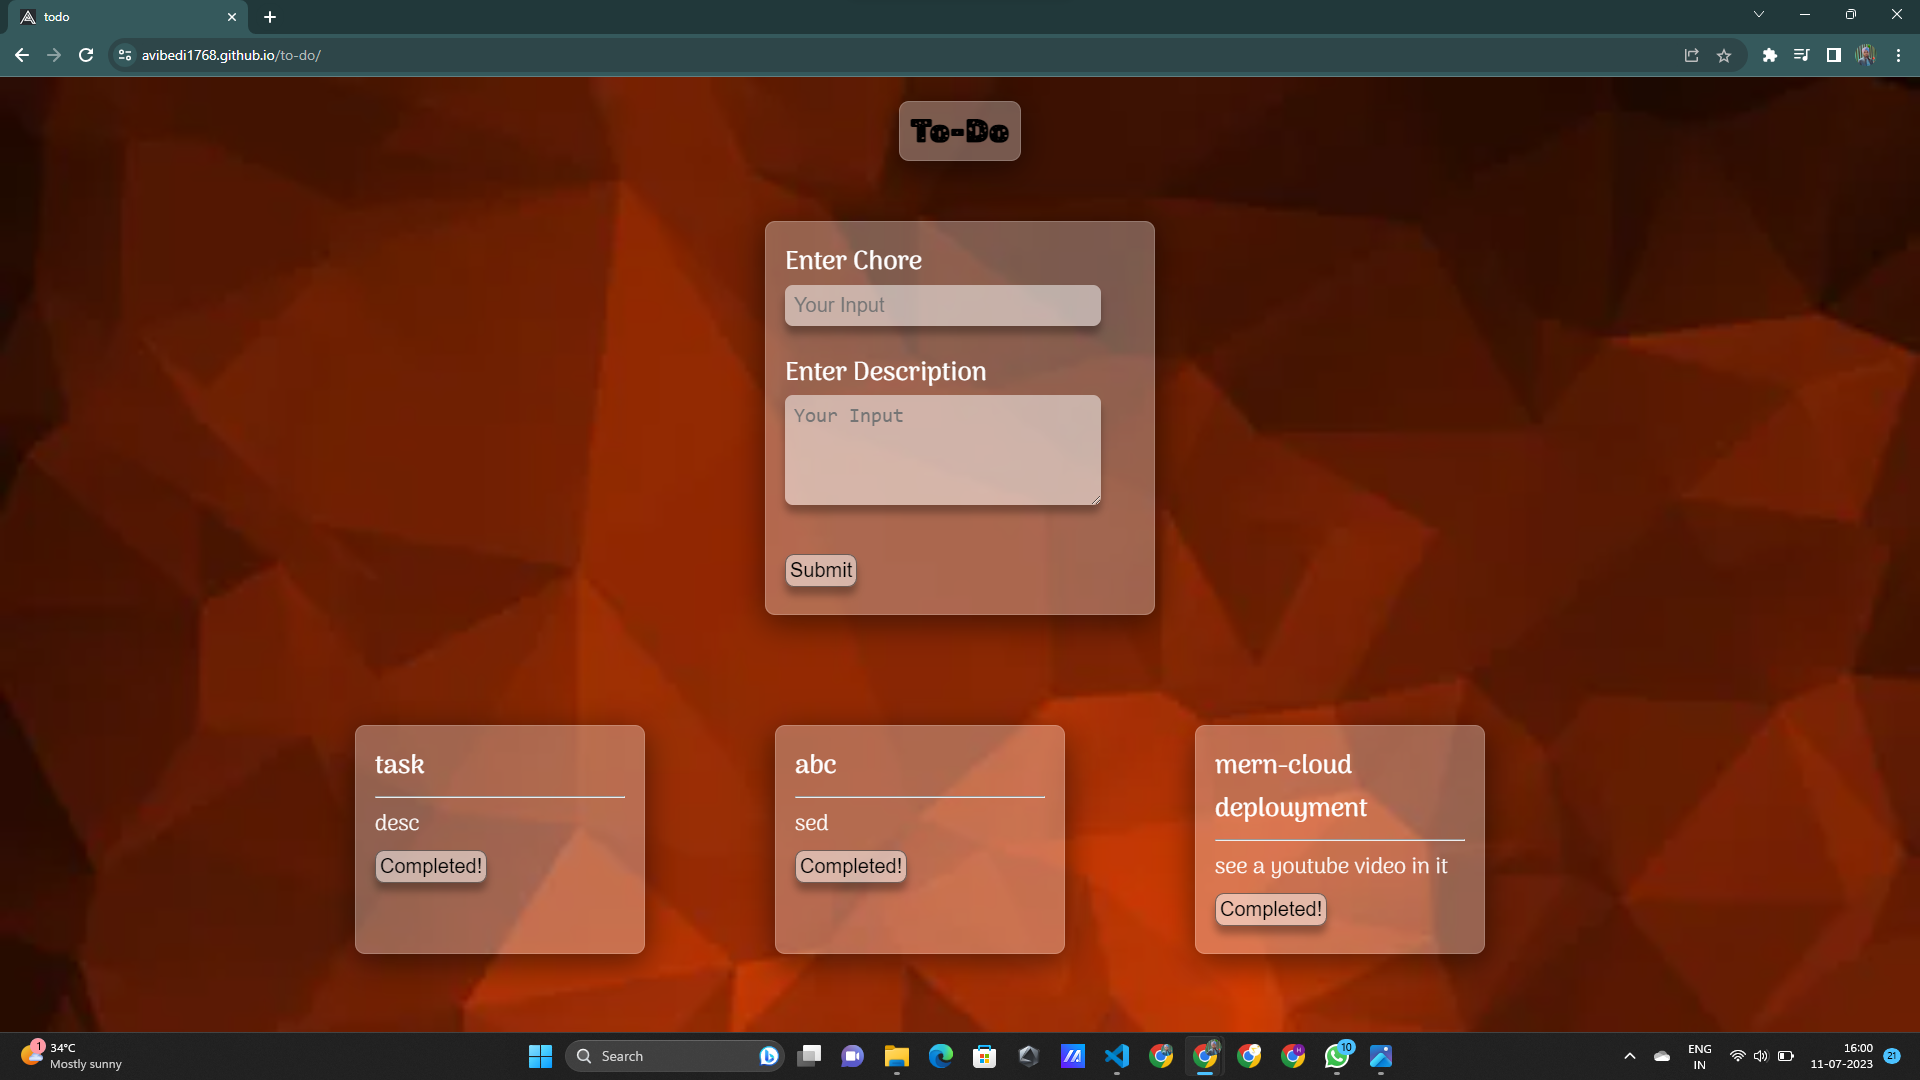Image resolution: width=1920 pixels, height=1080 pixels.
Task: Bookmark this page with star icon
Action: tap(1724, 56)
